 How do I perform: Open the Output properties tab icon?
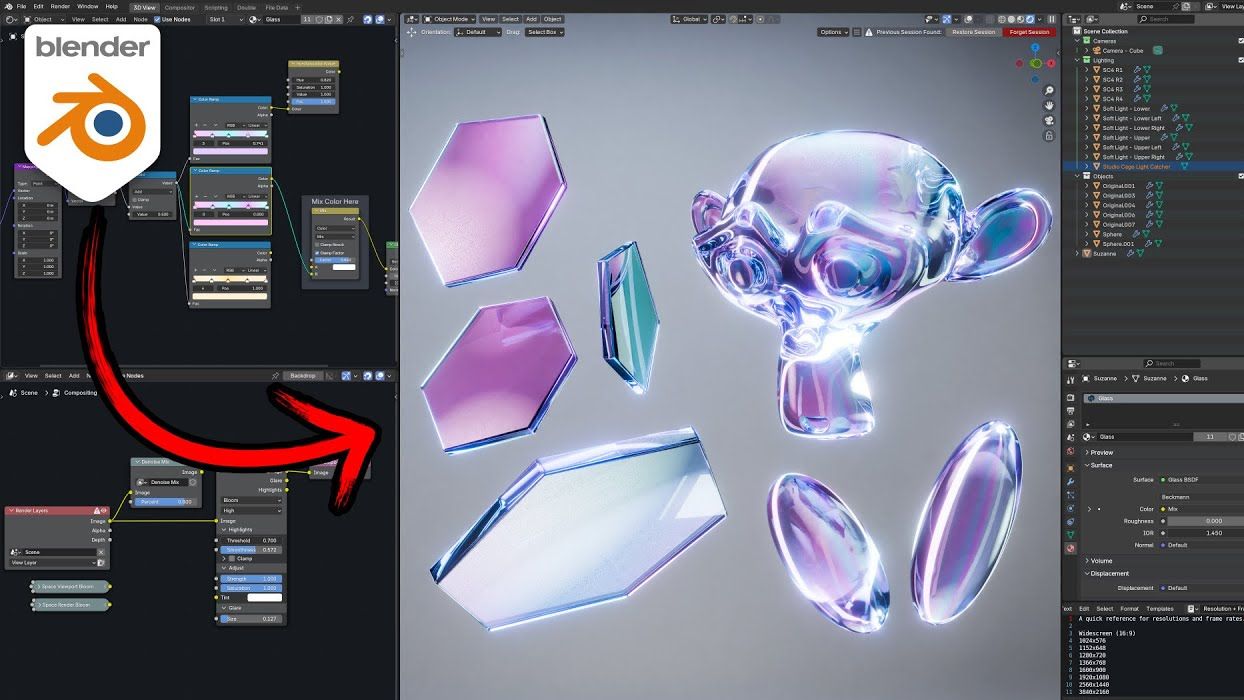pos(1071,411)
